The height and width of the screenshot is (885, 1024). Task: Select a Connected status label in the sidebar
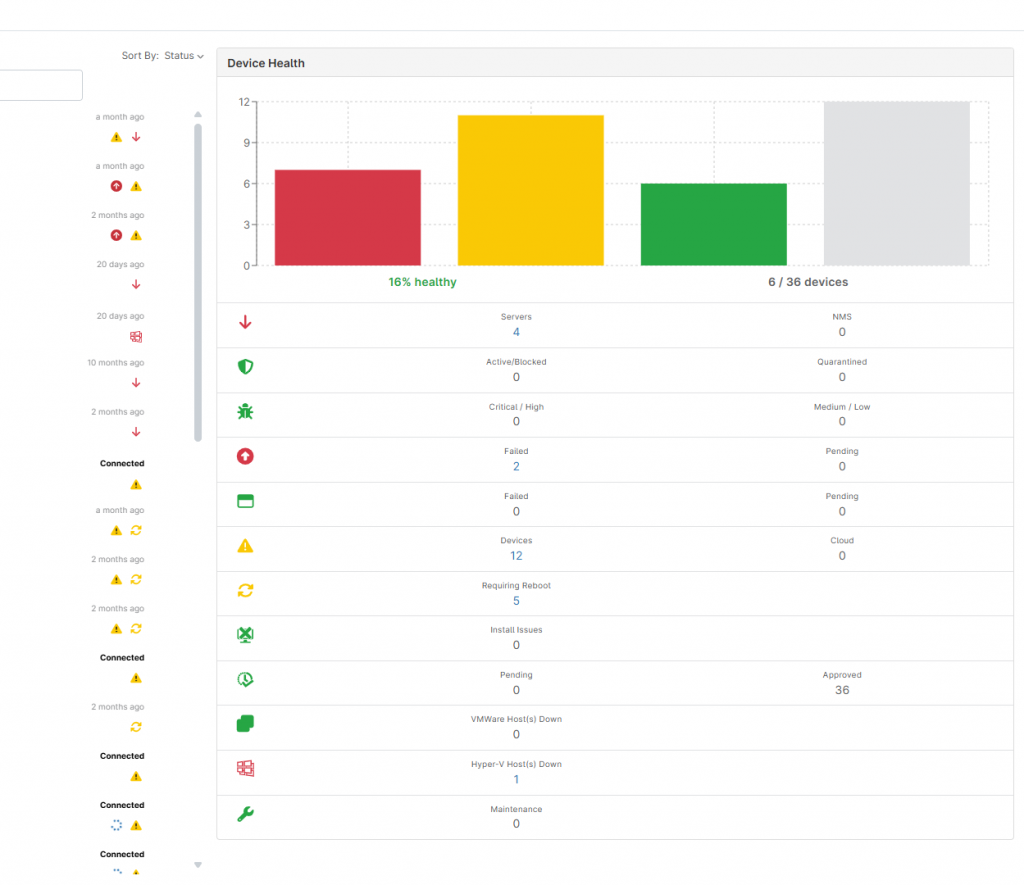coord(121,463)
